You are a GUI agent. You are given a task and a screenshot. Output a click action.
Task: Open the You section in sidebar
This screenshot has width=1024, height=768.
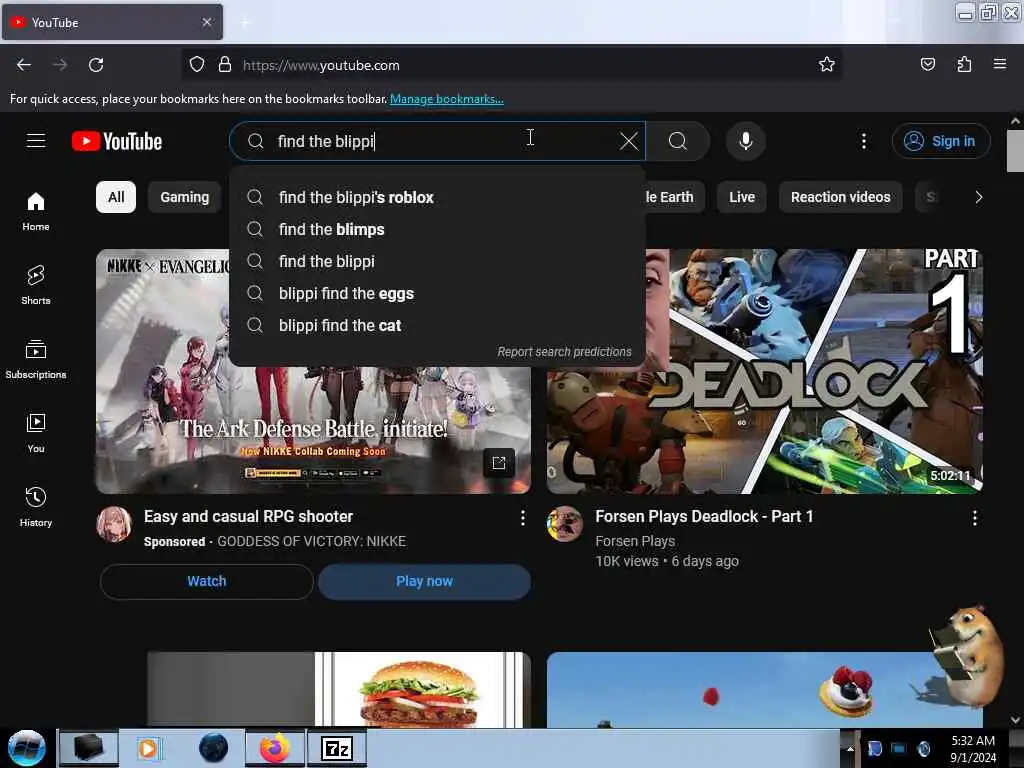pos(36,434)
